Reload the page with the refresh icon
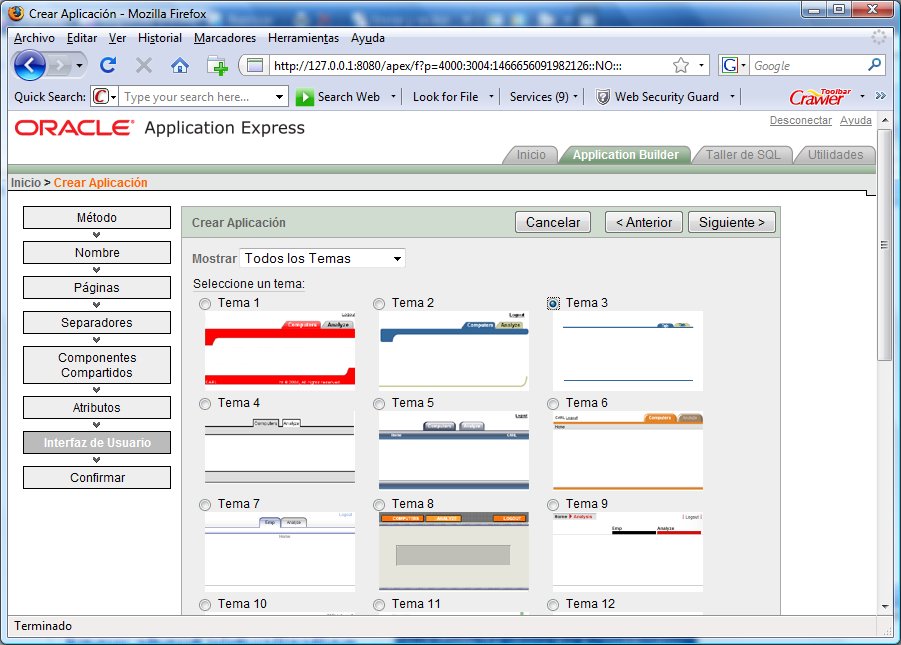 (107, 65)
